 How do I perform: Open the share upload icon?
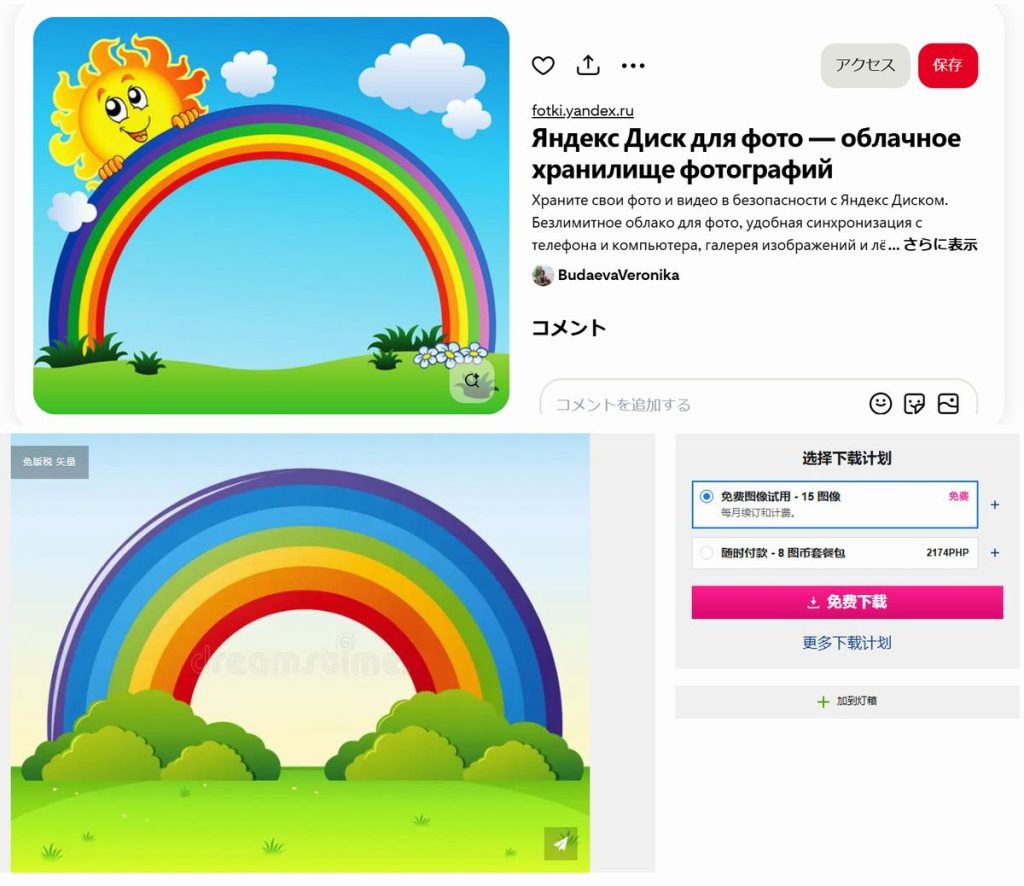pos(588,65)
